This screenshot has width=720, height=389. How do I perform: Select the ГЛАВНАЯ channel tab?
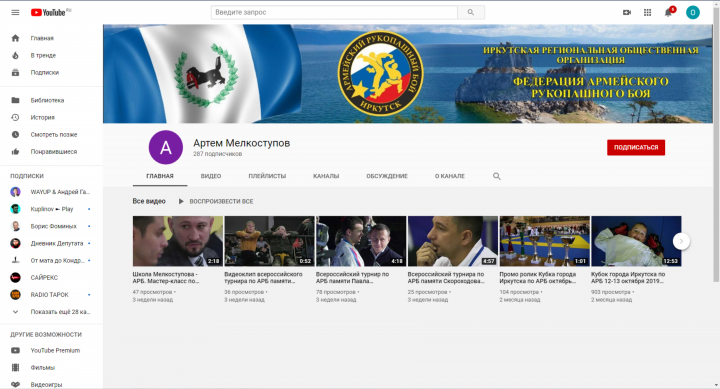pyautogui.click(x=160, y=176)
